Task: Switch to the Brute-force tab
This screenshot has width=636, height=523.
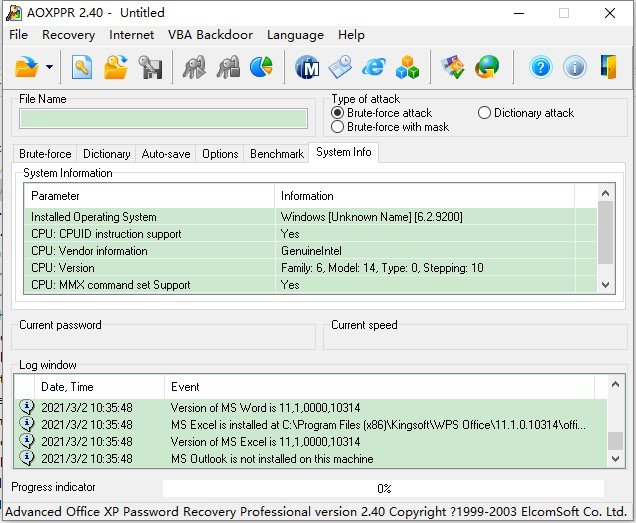Action: [45, 154]
